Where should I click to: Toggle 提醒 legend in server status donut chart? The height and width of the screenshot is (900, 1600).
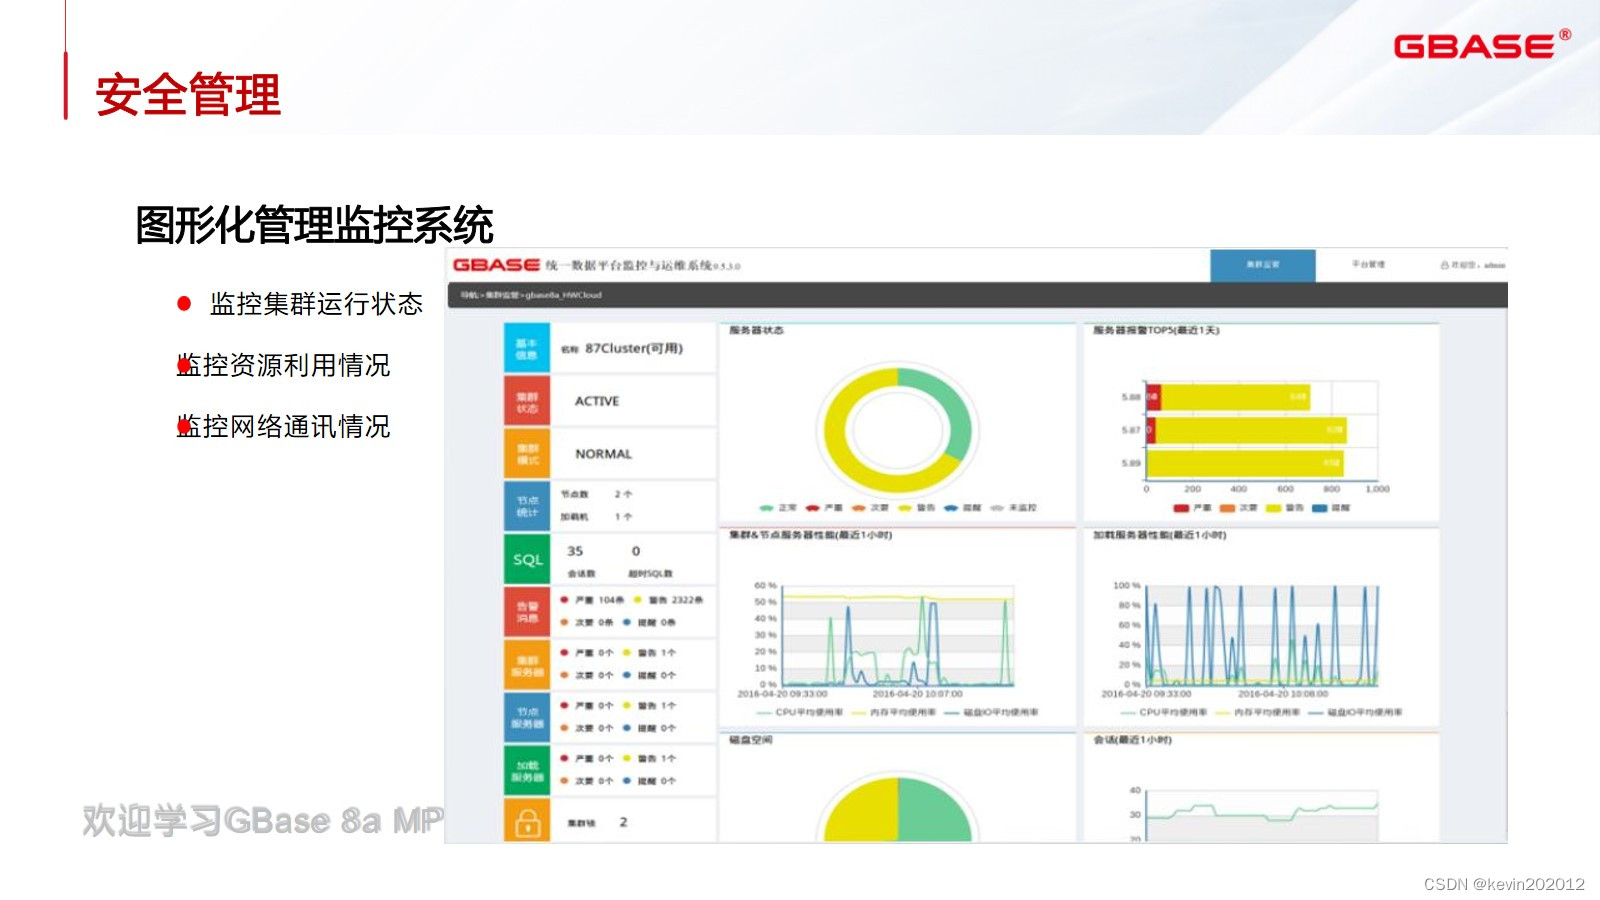[963, 508]
